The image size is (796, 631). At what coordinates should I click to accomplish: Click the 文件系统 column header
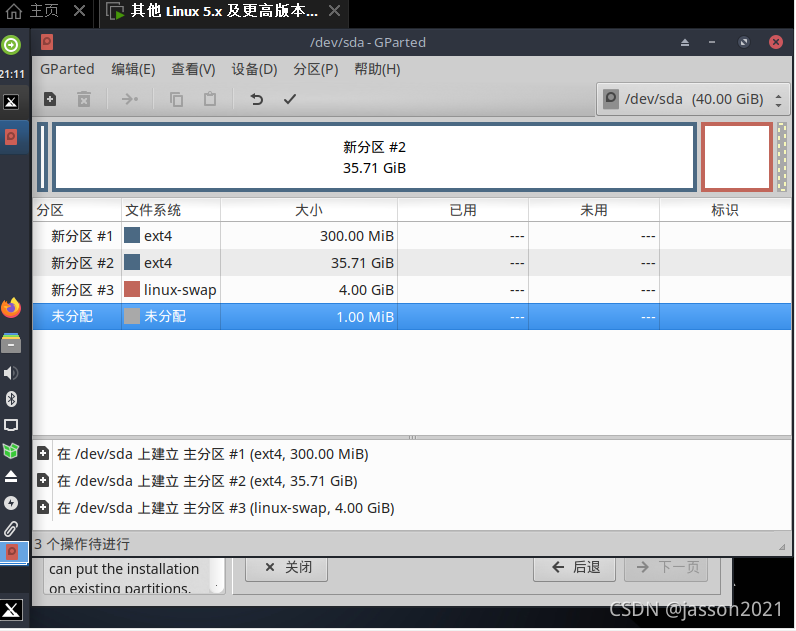coord(171,210)
